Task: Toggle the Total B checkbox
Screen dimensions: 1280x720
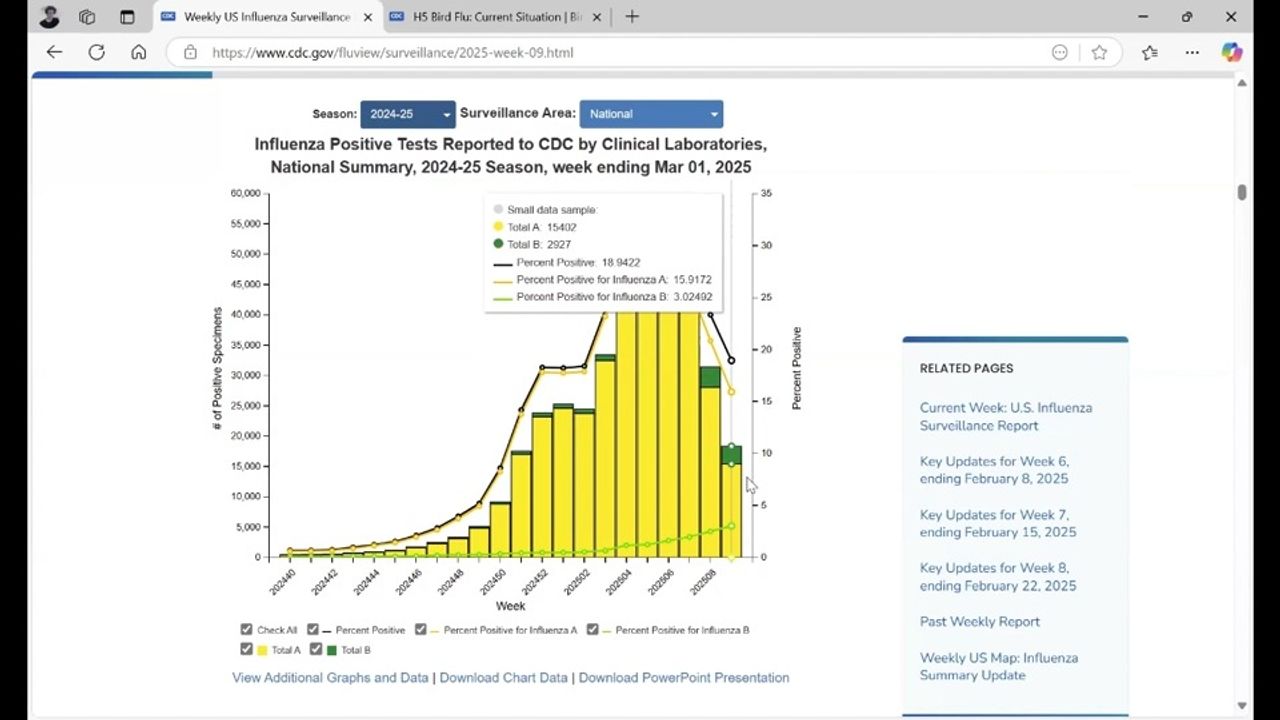Action: pos(316,650)
